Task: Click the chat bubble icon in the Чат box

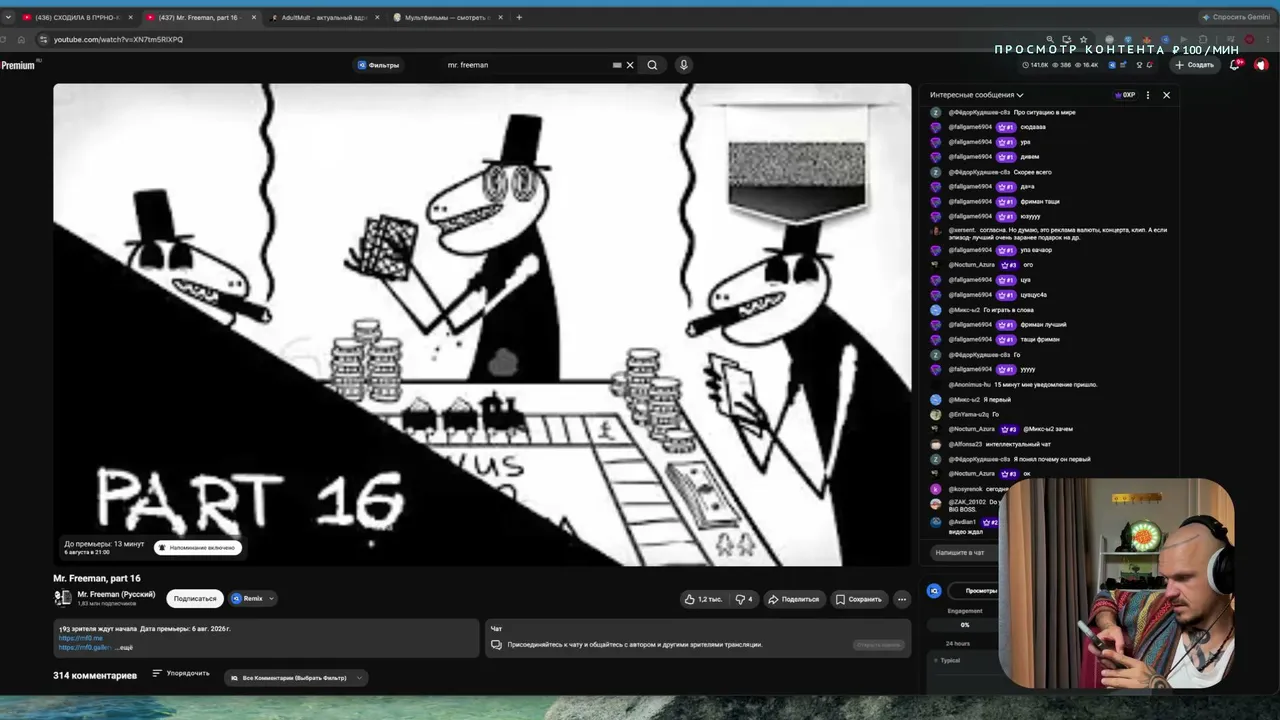Action: point(494,645)
